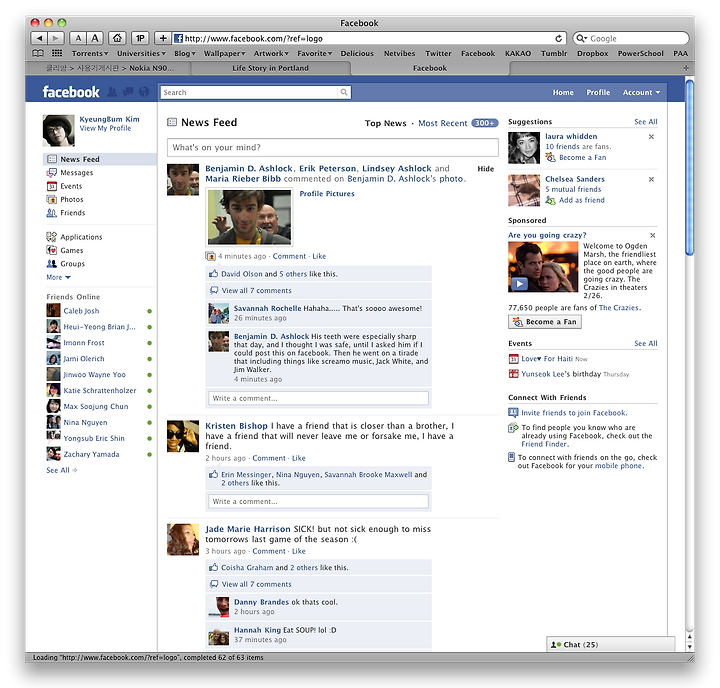720x688 pixels.
Task: Decrease text size with small A button
Action: 78,38
